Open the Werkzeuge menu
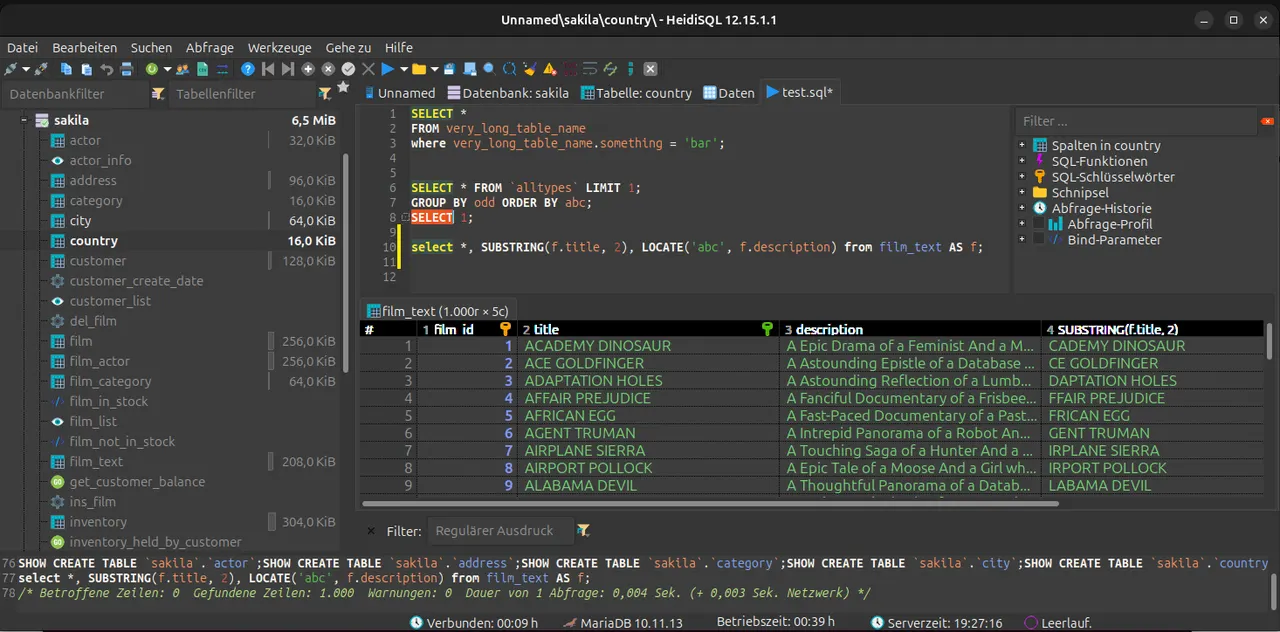The height and width of the screenshot is (632, 1280). tap(280, 47)
